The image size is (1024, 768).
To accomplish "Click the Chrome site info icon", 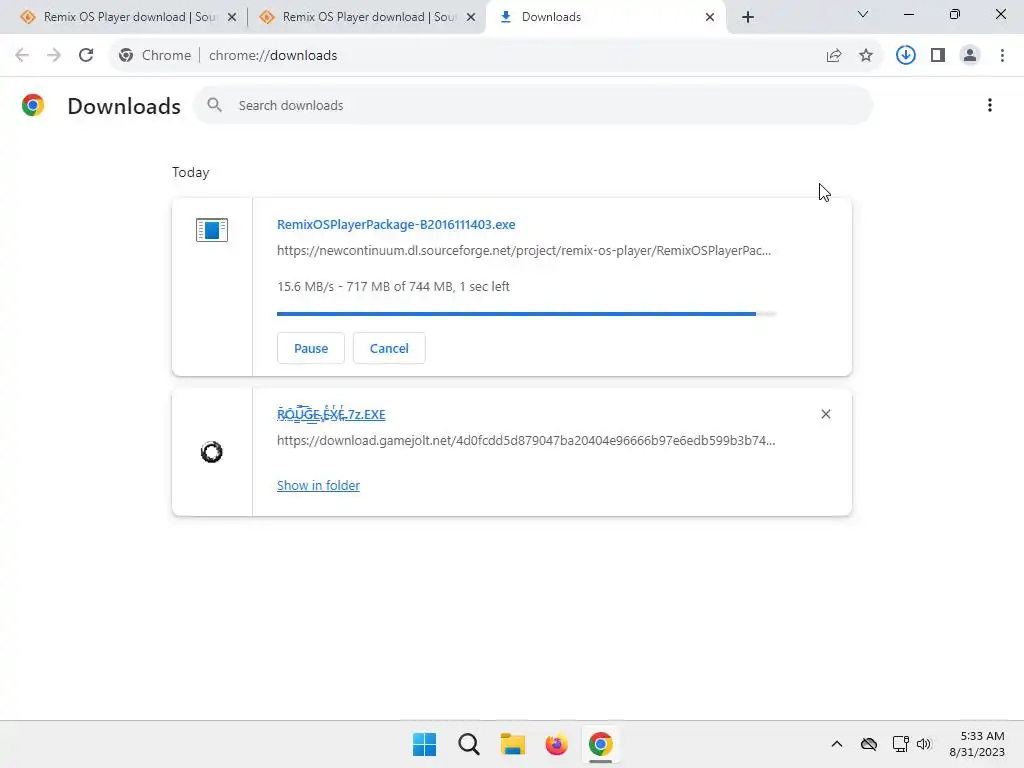I will [126, 56].
